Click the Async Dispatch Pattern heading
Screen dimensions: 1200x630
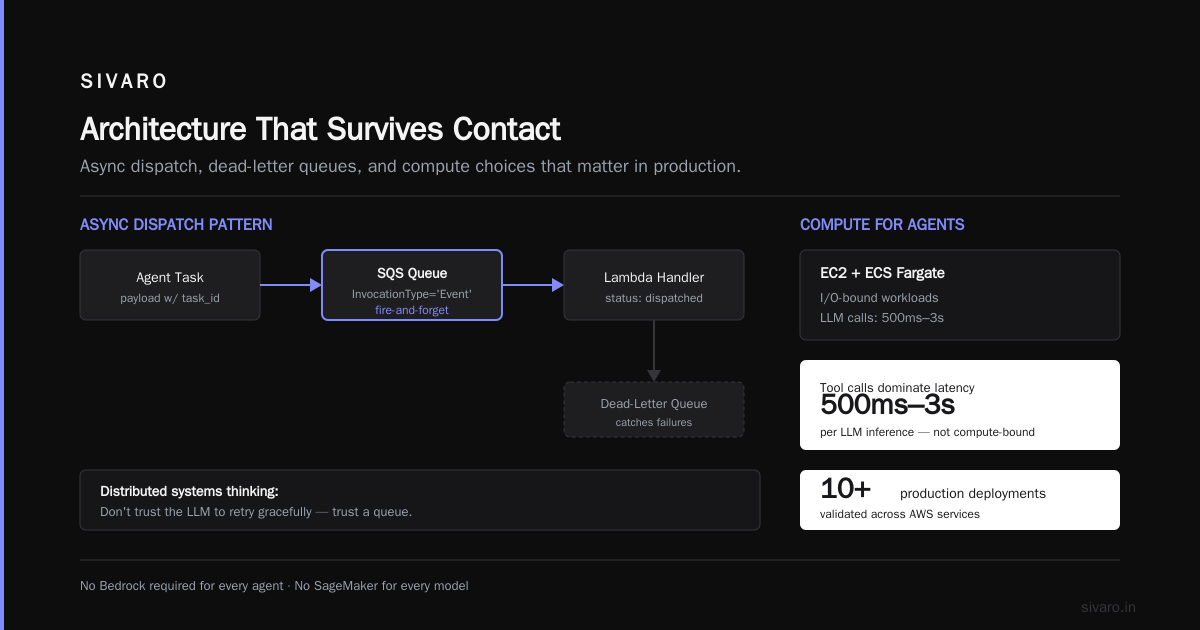176,224
